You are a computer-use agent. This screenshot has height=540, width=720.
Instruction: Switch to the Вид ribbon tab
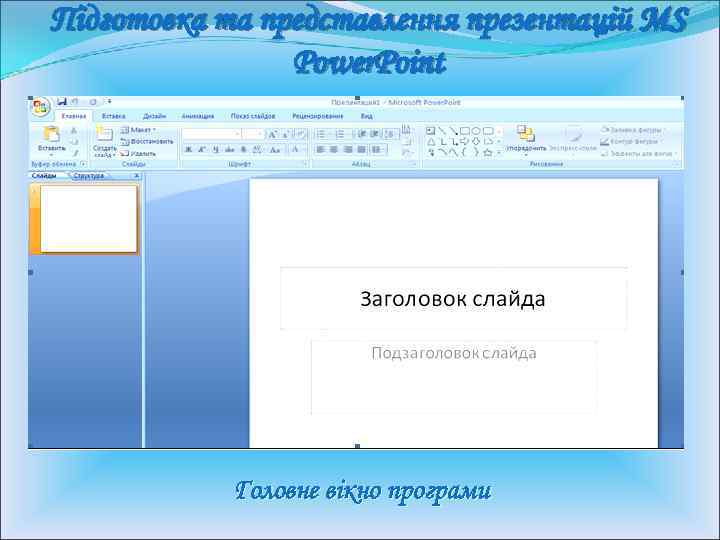click(x=366, y=116)
